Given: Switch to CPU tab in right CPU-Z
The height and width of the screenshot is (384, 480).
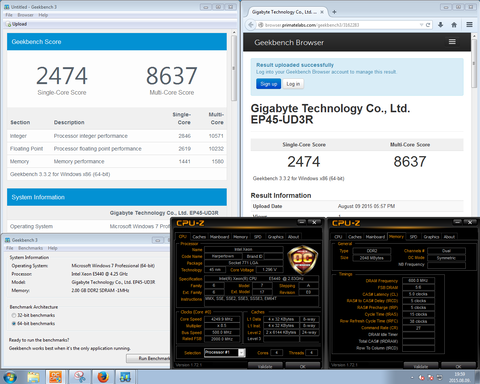Looking at the screenshot, I should coord(338,237).
